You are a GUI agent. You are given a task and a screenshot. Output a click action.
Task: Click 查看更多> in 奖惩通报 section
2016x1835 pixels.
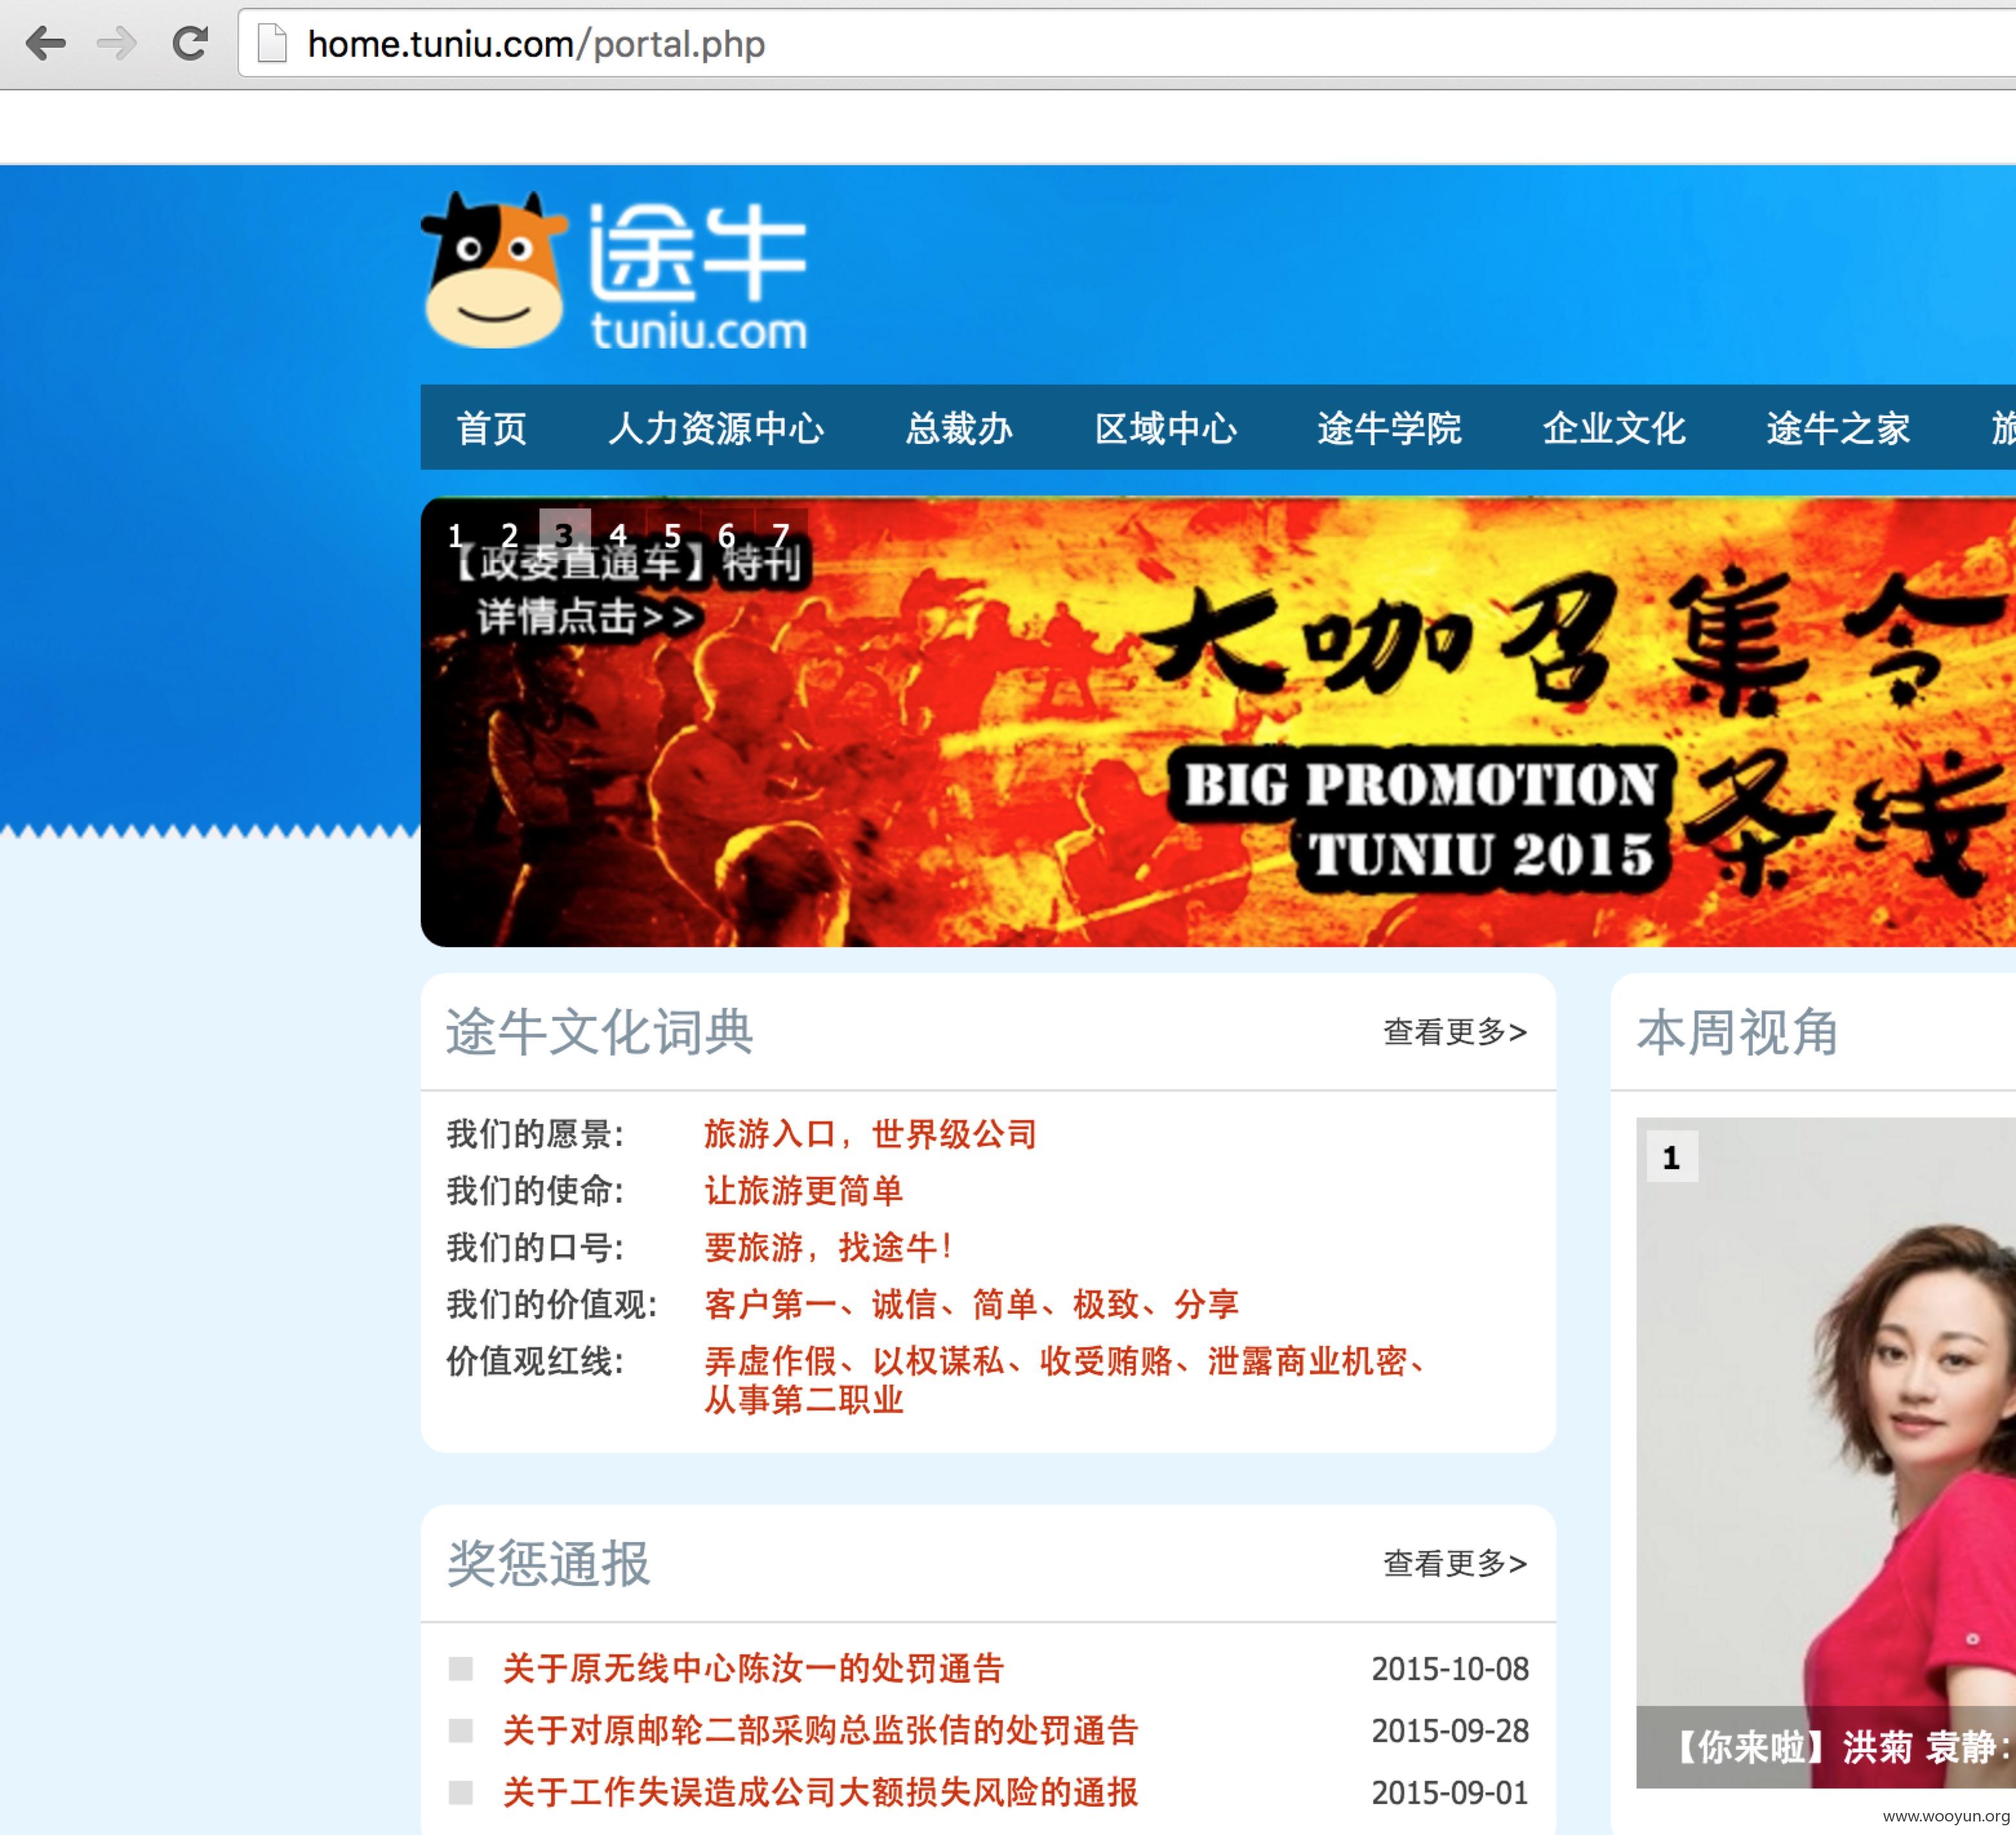click(1455, 1563)
